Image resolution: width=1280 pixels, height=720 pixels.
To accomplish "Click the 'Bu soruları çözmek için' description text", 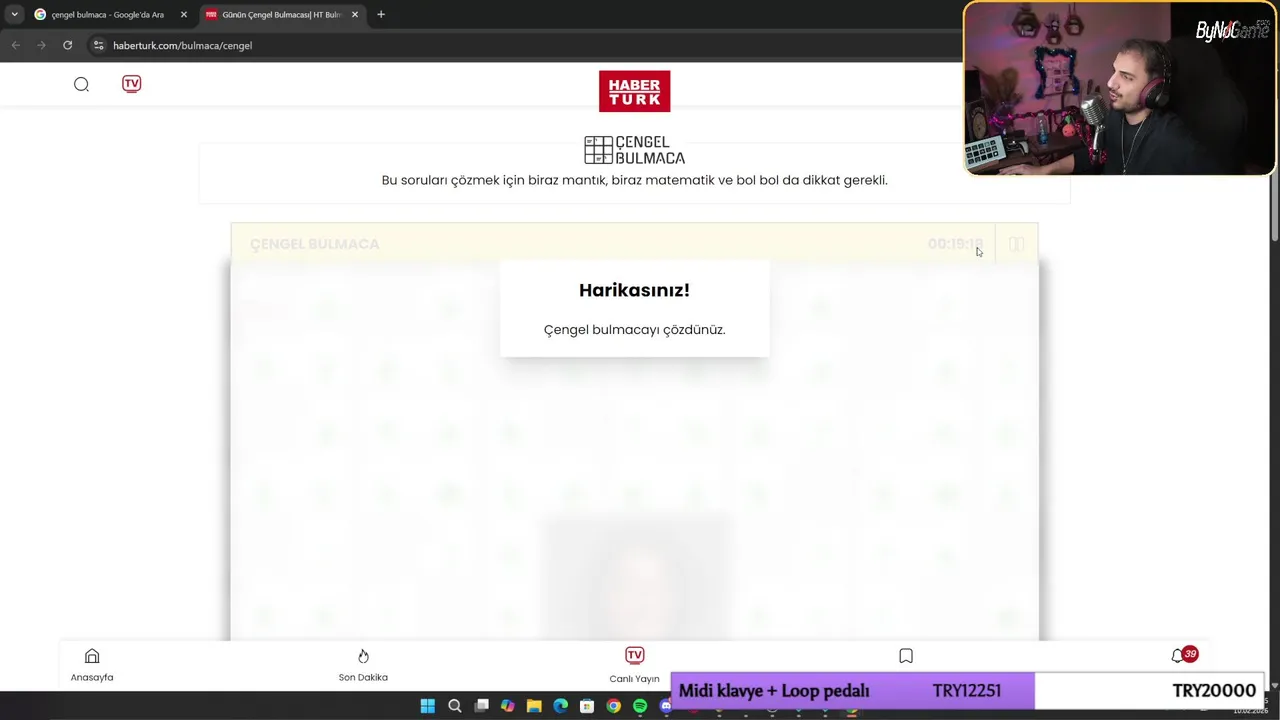I will [634, 180].
